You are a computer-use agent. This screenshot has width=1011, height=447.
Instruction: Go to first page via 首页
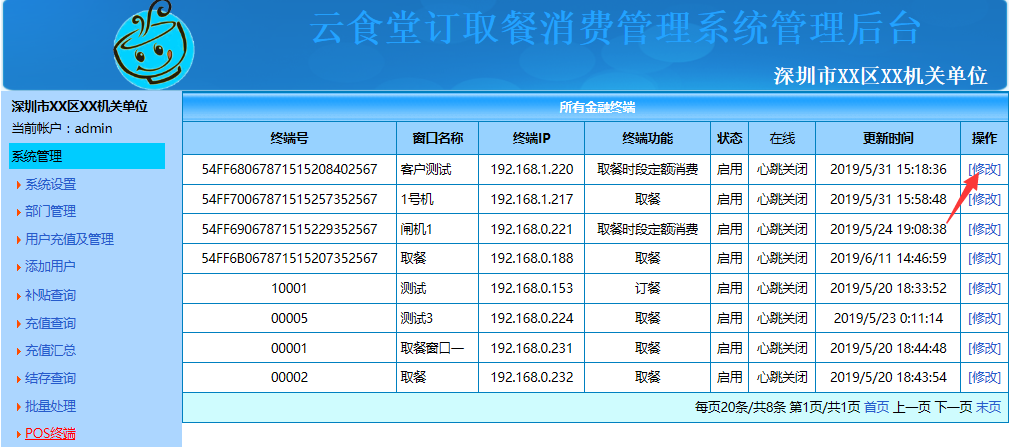tap(876, 407)
